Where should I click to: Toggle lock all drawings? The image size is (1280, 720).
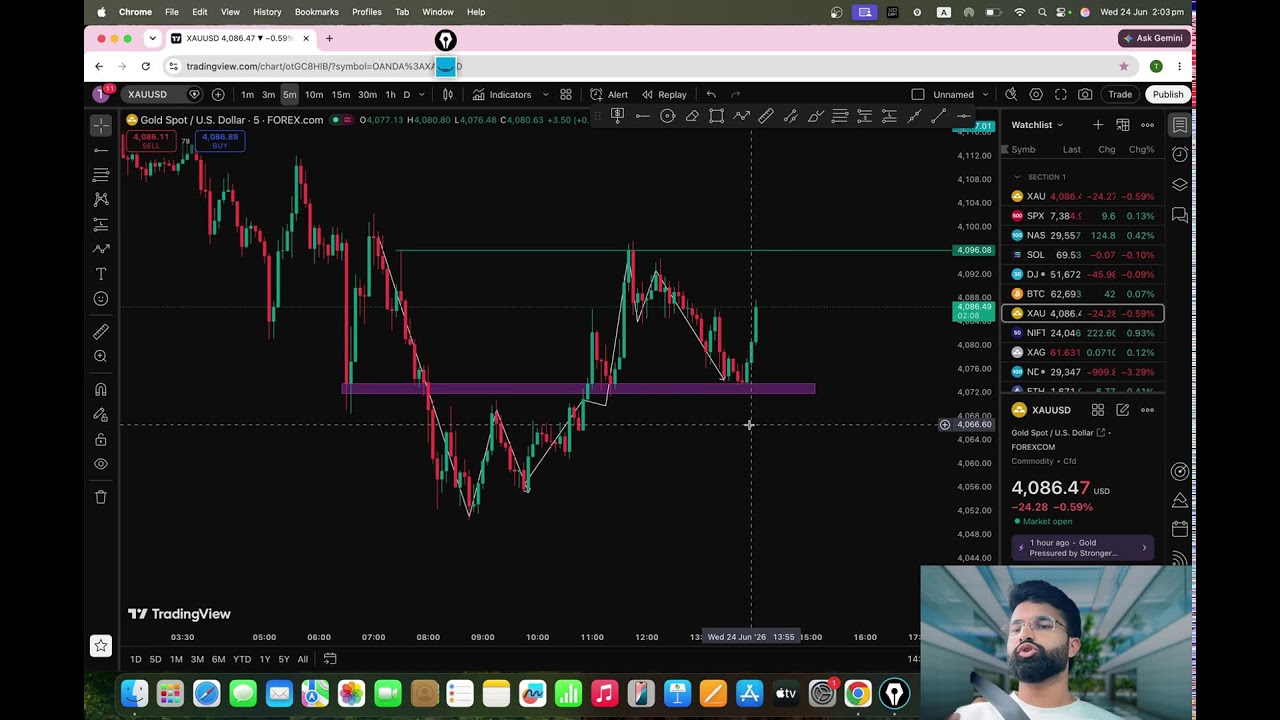click(x=101, y=440)
